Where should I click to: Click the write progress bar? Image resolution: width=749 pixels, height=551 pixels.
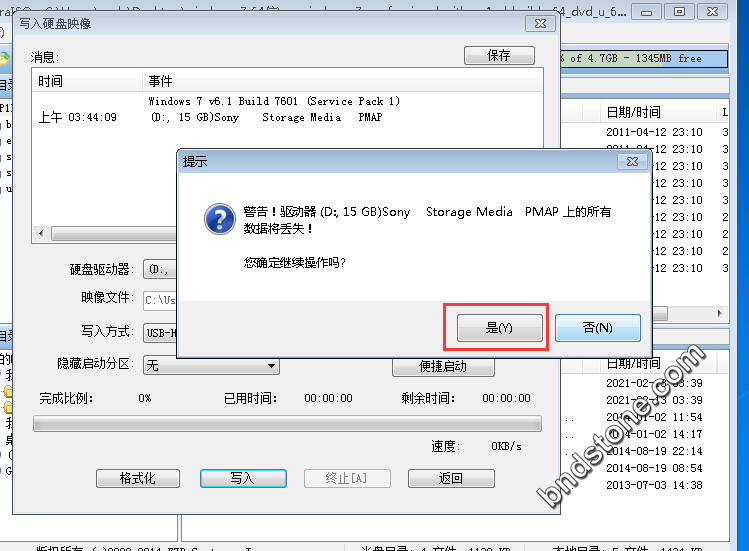[287, 423]
